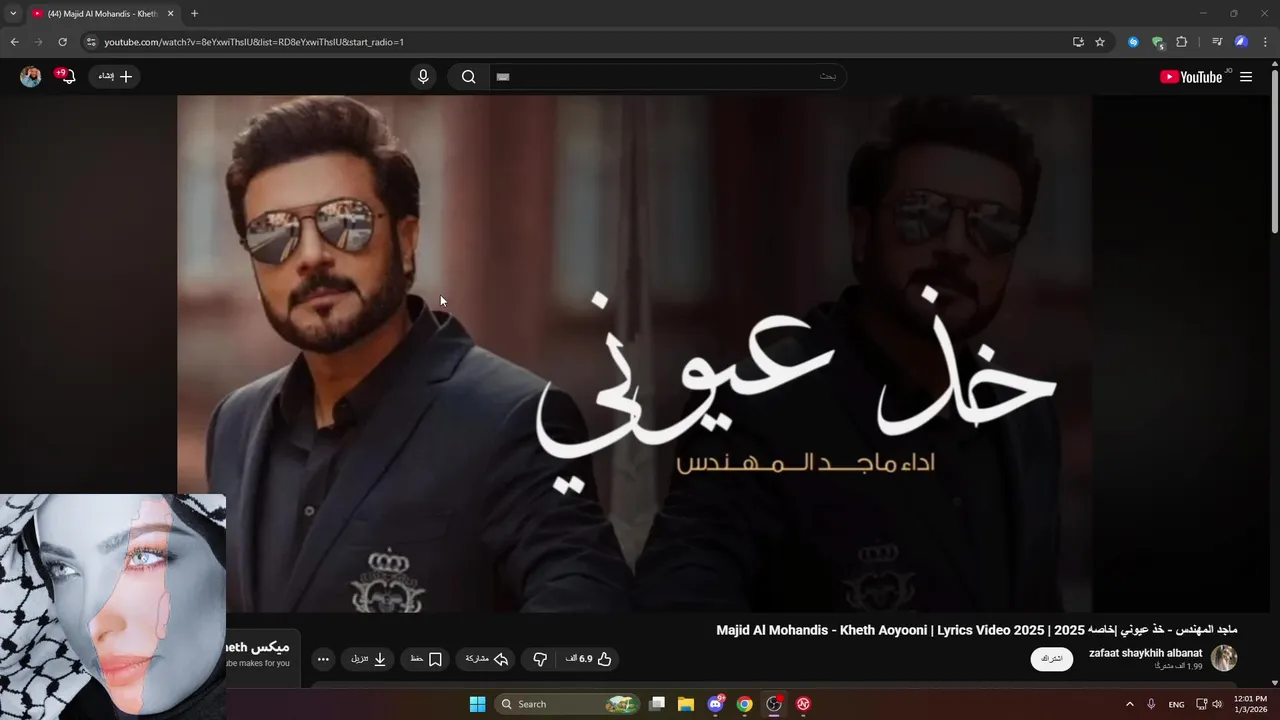This screenshot has width=1280, height=720.
Task: Install app icon in address bar
Action: (x=1078, y=42)
